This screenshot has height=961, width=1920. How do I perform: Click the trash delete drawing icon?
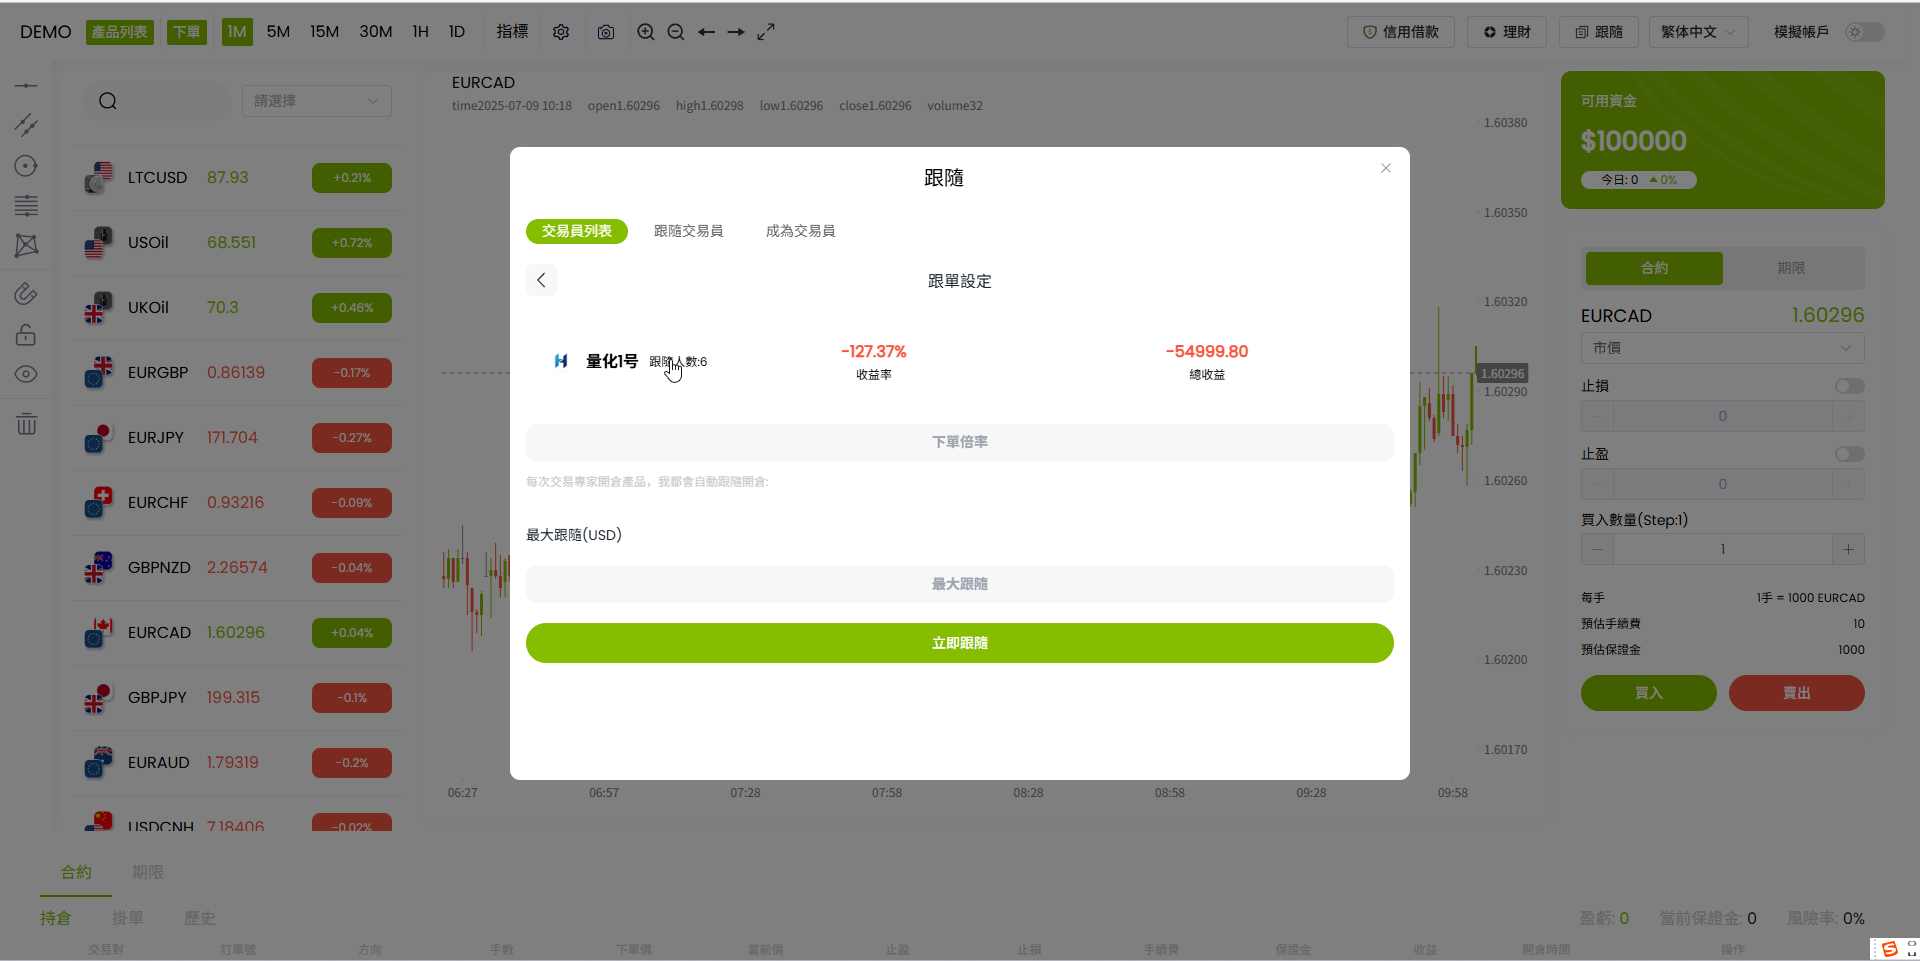(x=27, y=424)
